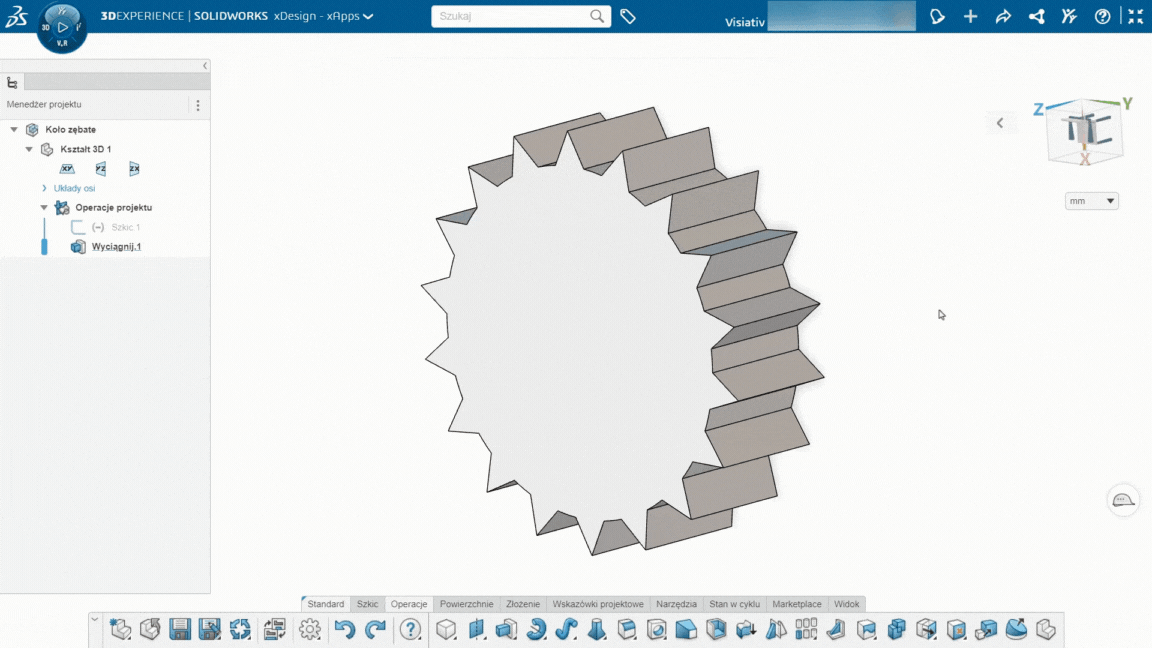
Task: Open Menedżer projektu three-dot menu
Action: coord(198,105)
